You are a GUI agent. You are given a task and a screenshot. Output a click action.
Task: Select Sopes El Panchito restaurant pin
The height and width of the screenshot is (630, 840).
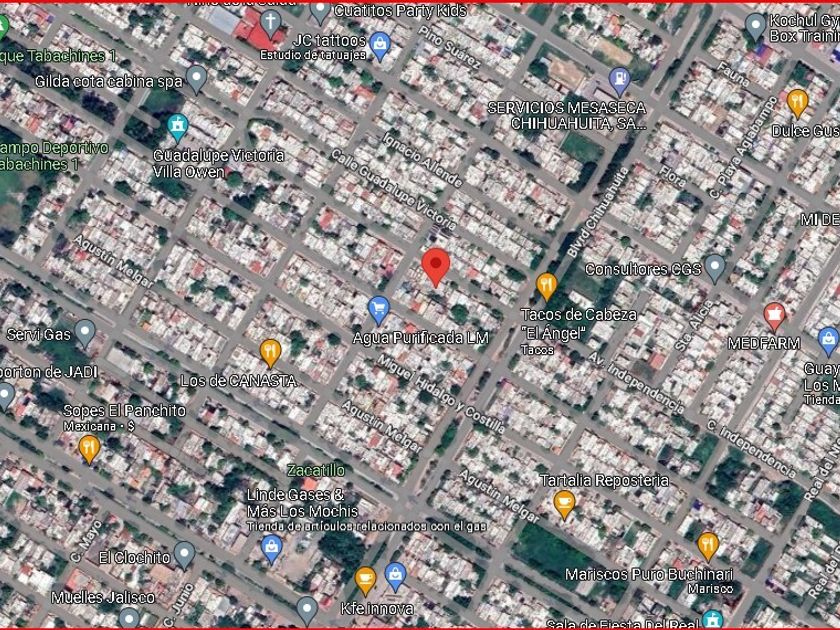click(89, 449)
